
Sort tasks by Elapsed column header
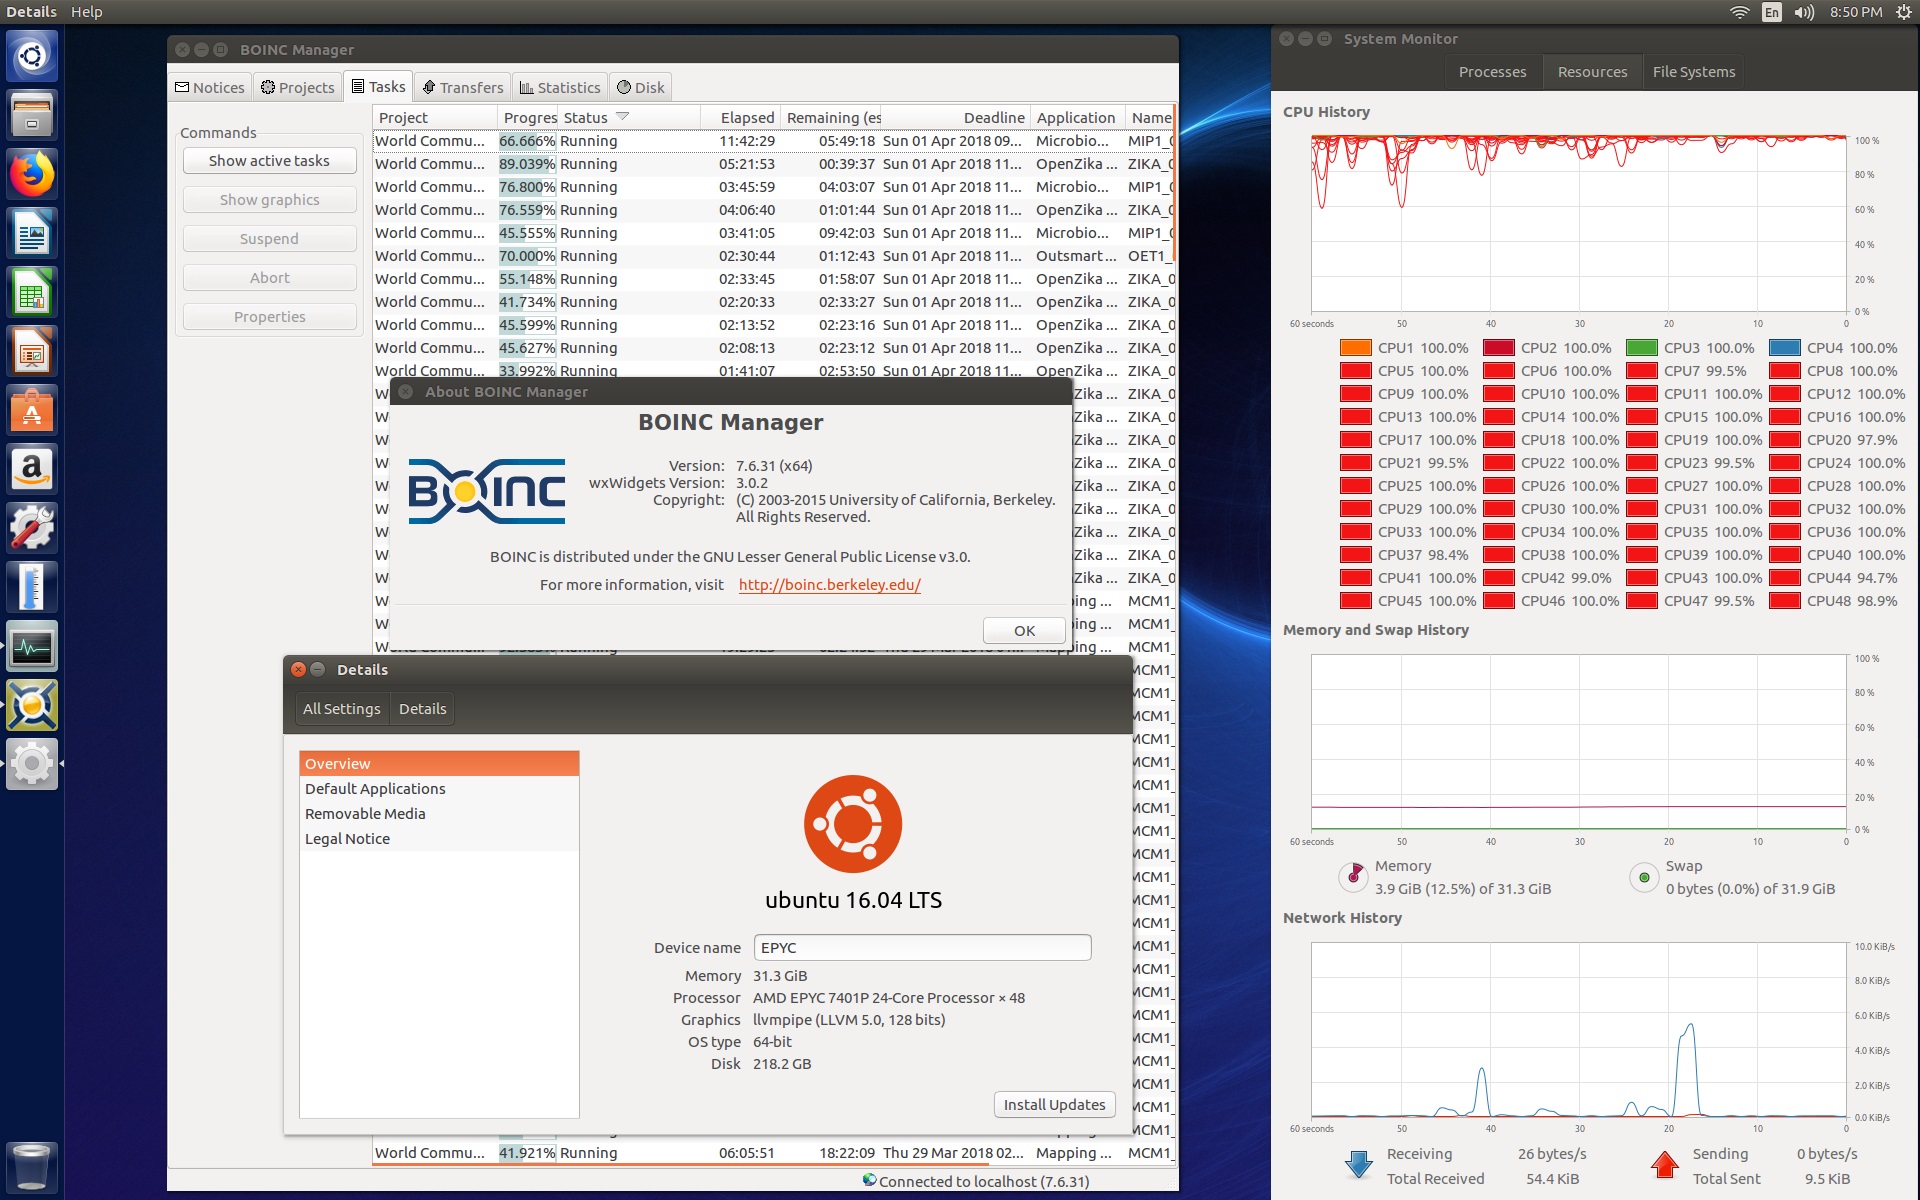tap(740, 118)
